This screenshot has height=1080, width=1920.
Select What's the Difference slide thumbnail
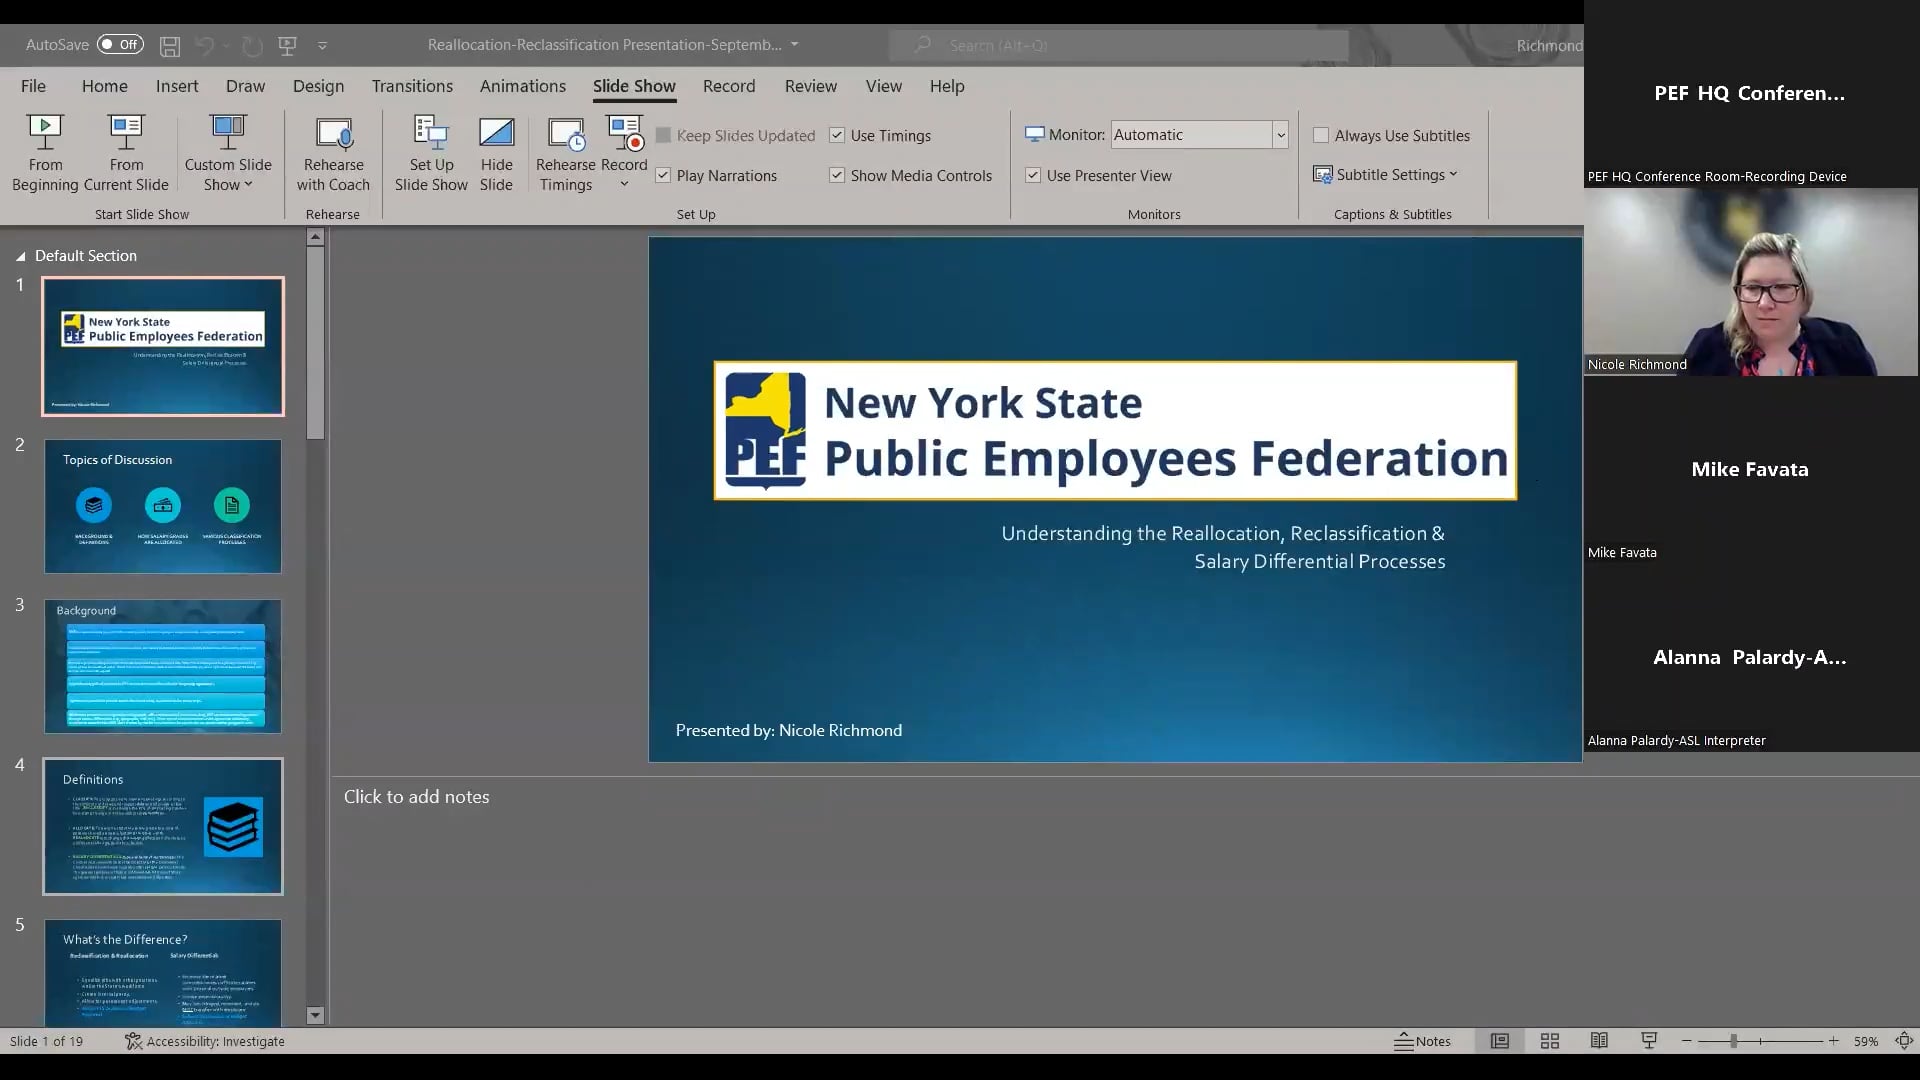tap(163, 973)
